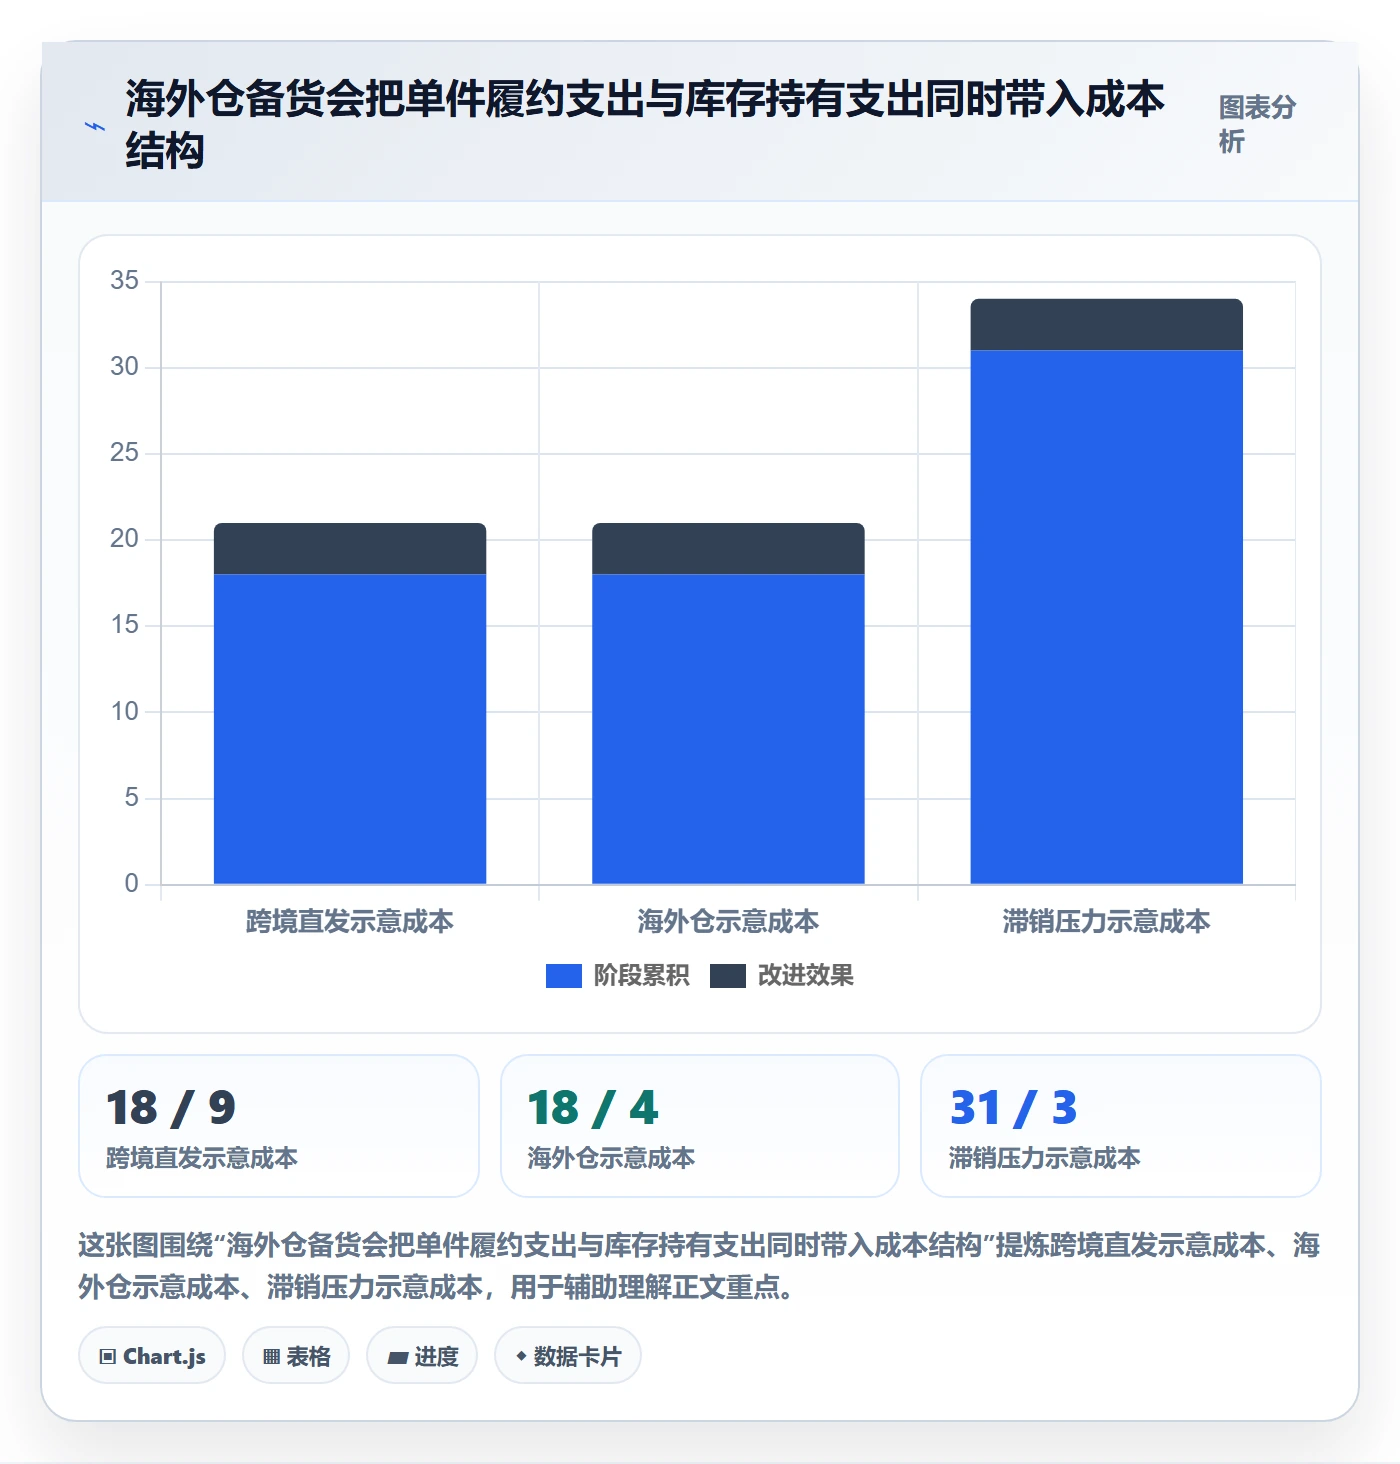The image size is (1400, 1464).
Task: Click the 跨境直发示意成本 caption in data card
Action: pyautogui.click(x=202, y=1158)
